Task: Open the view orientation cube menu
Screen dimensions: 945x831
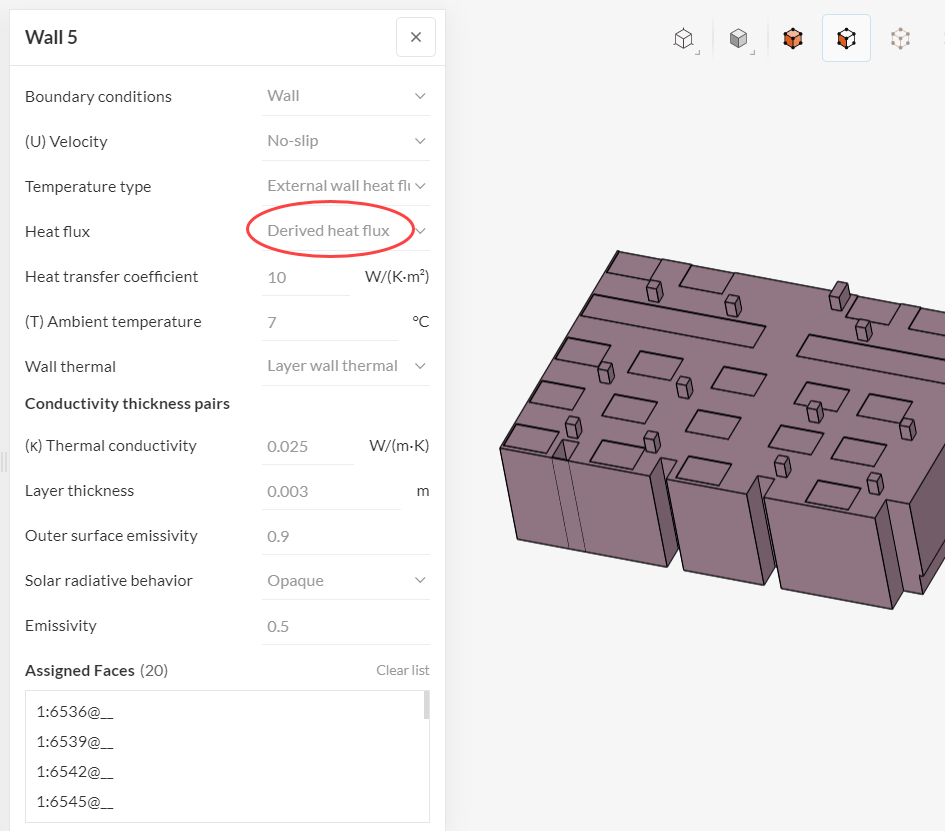Action: click(684, 39)
